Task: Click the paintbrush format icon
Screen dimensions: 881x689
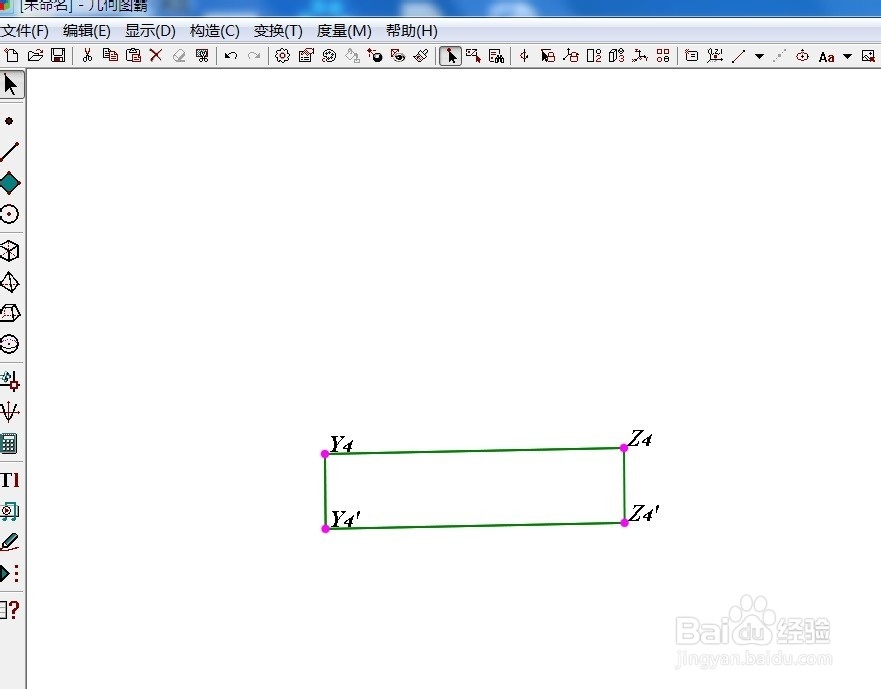Action: pos(421,56)
